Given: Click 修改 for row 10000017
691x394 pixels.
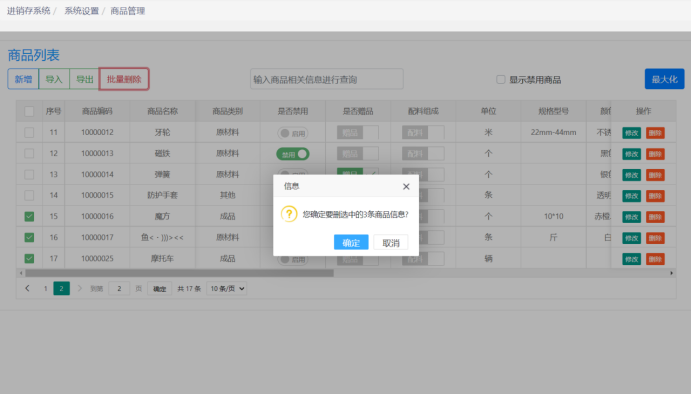Looking at the screenshot, I should click(x=632, y=238).
